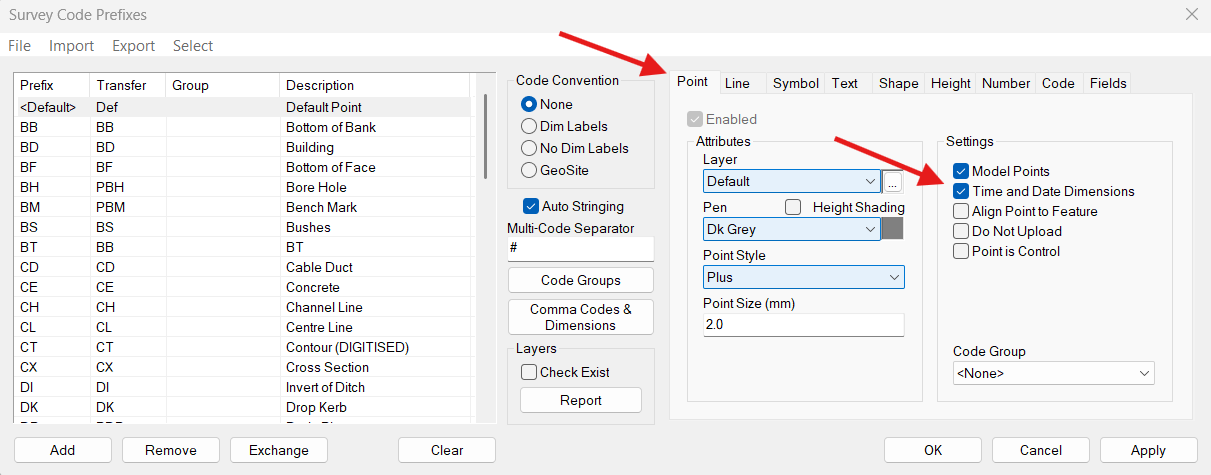Open the Point Style dropdown
The height and width of the screenshot is (475, 1211).
coord(804,277)
